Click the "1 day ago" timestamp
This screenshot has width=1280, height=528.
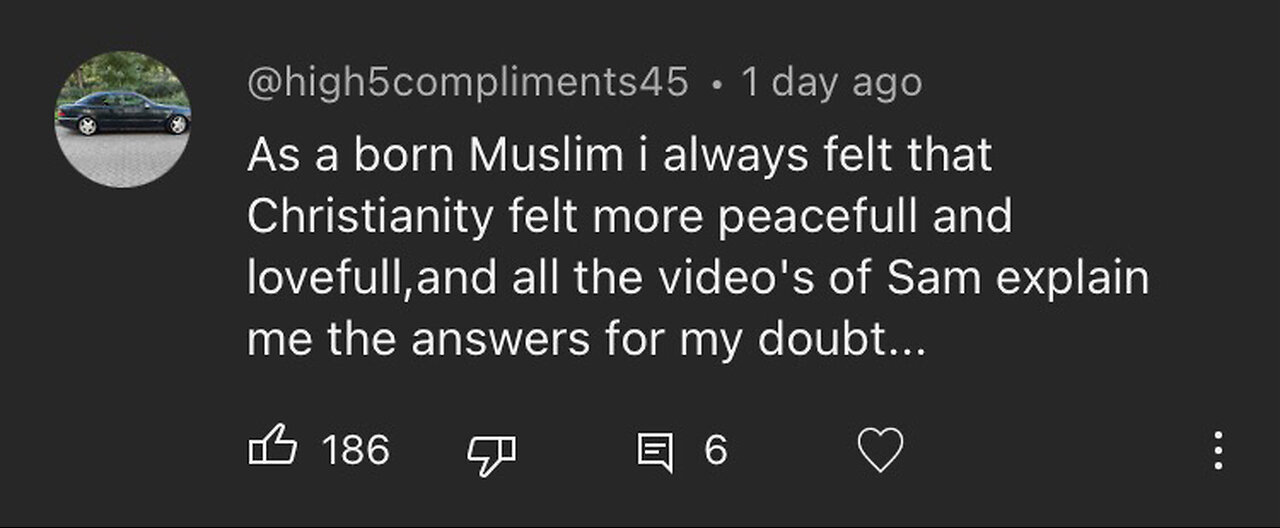(x=831, y=83)
